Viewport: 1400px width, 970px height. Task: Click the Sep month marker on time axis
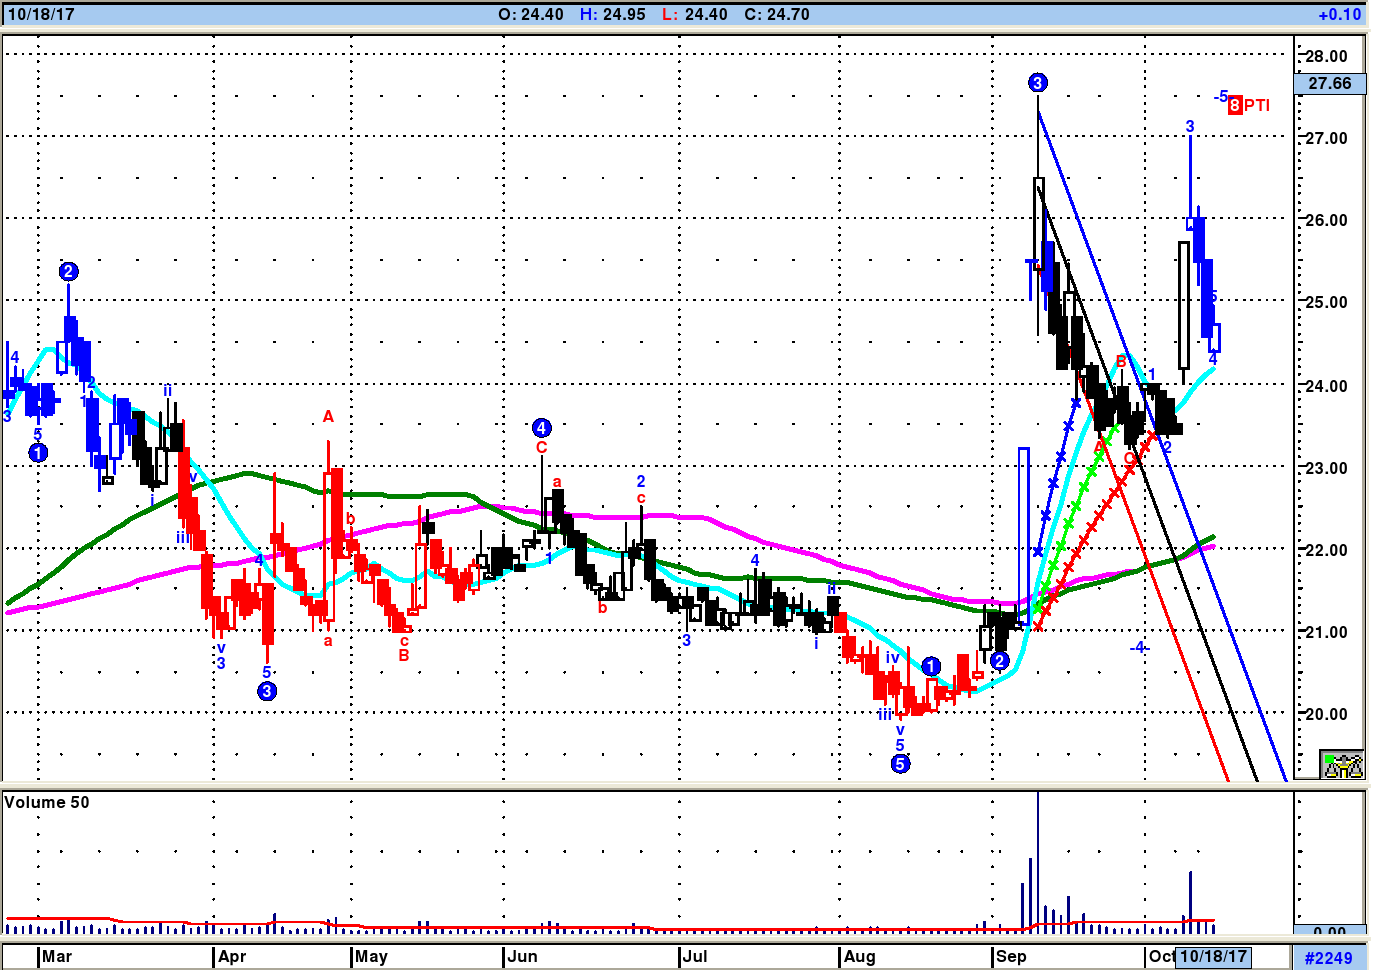coord(1011,956)
